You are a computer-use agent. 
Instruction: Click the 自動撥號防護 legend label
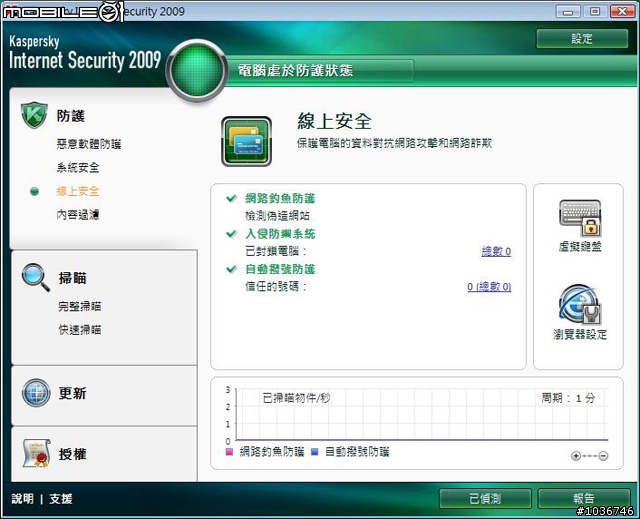357,452
